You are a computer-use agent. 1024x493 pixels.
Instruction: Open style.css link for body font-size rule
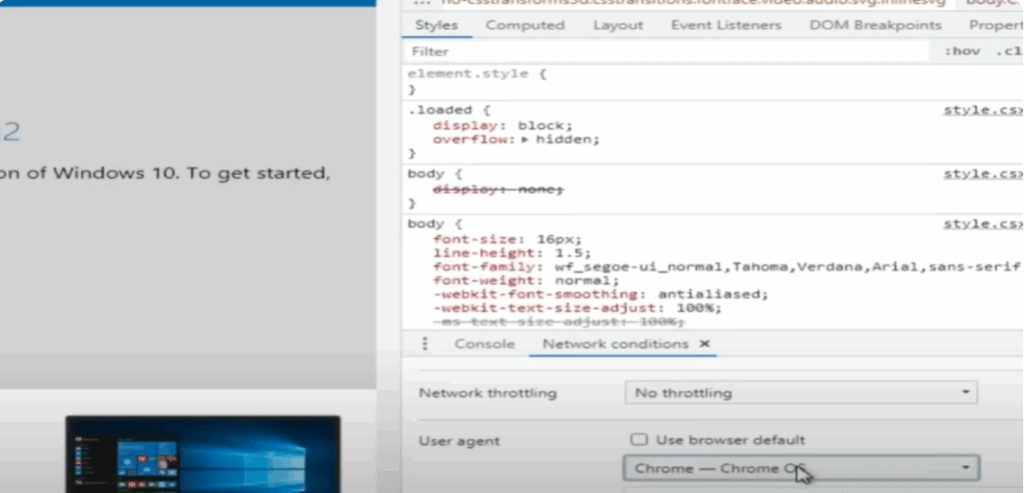(983, 224)
